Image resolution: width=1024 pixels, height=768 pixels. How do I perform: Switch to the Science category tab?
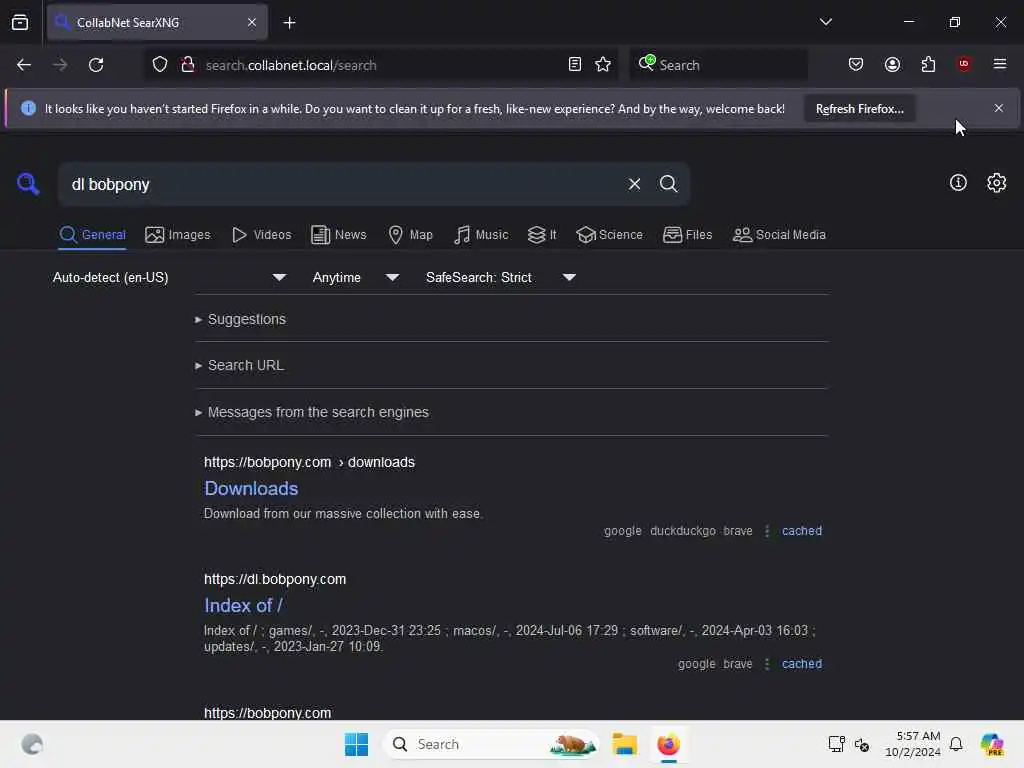click(x=609, y=235)
